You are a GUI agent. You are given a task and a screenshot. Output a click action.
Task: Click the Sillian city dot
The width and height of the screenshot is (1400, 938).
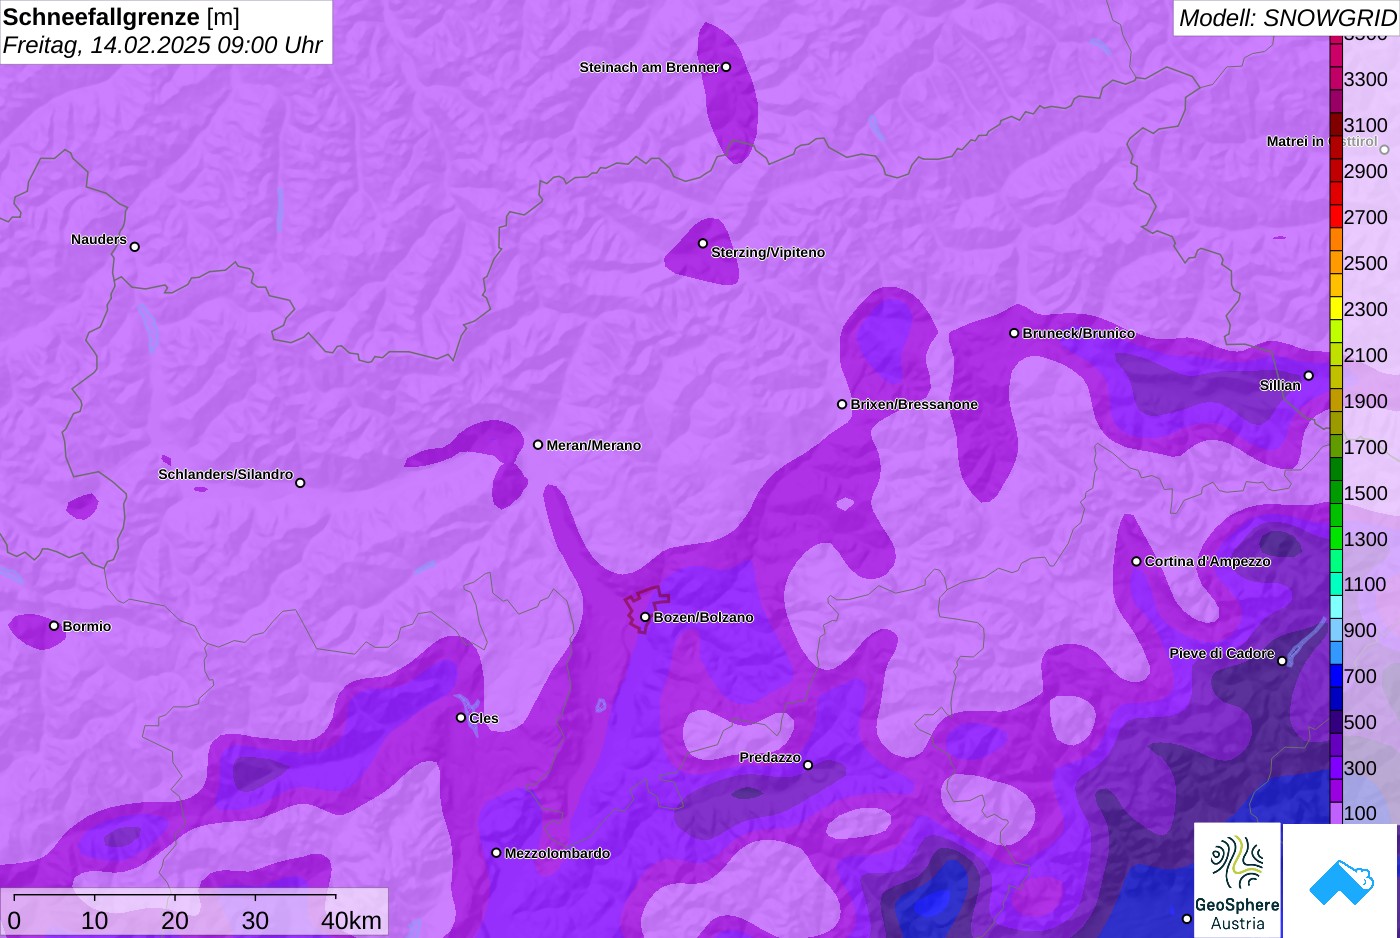(x=1309, y=376)
